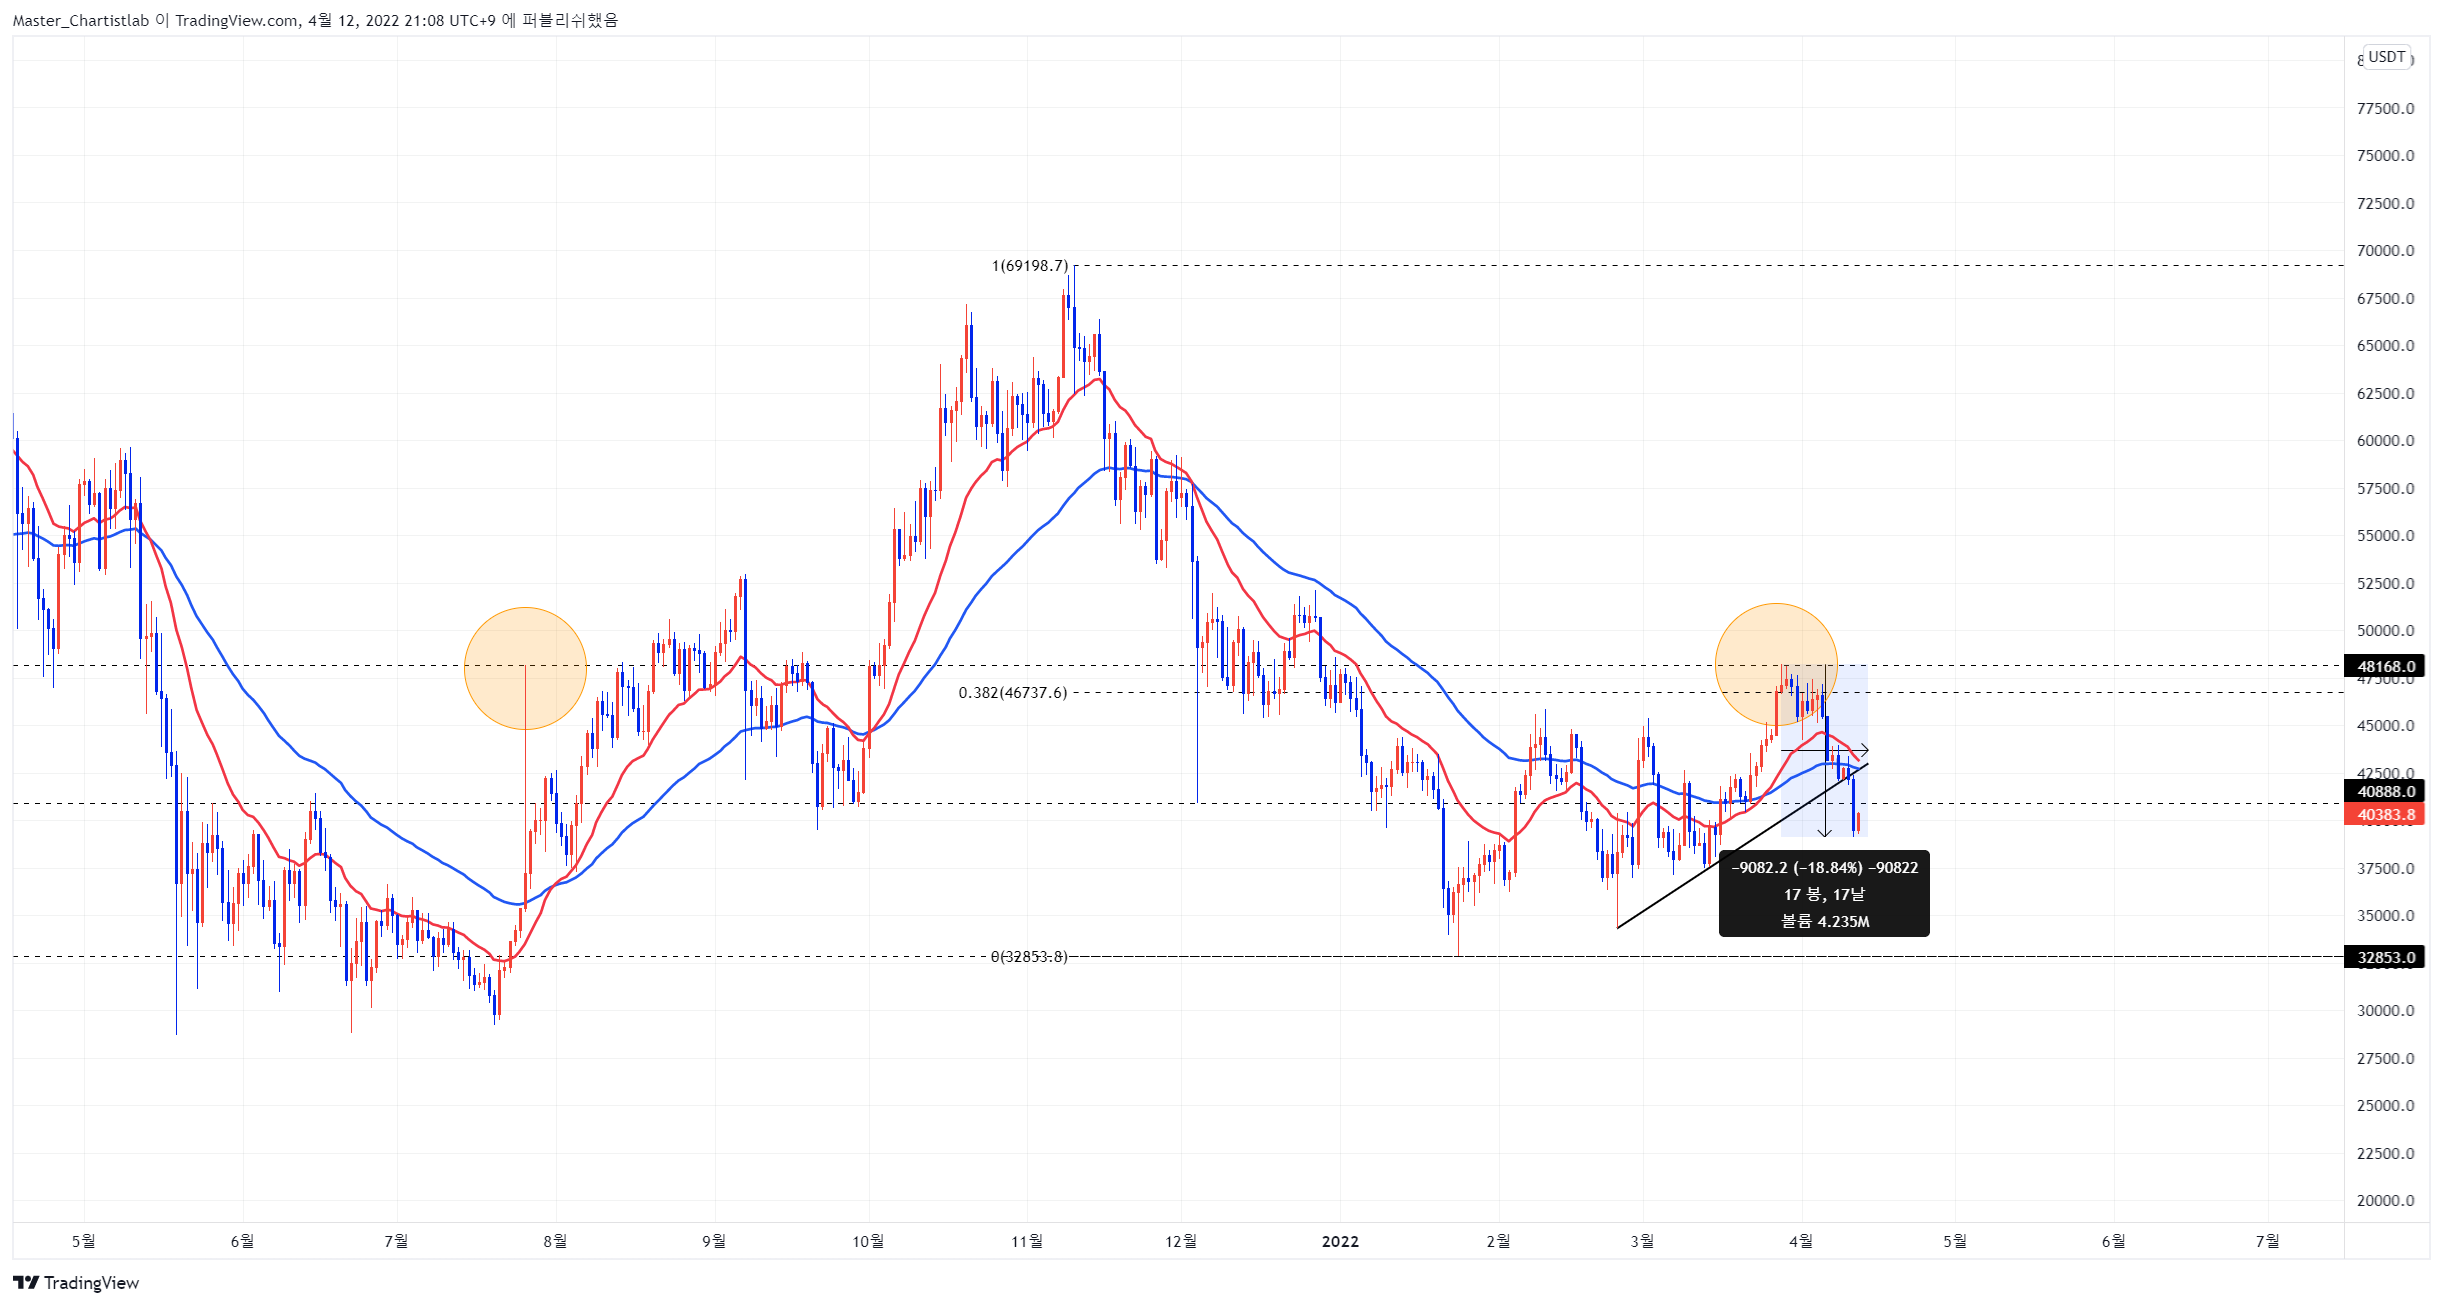Click the 70000.0 price axis tick
The image size is (2443, 1306).
pos(2385,250)
